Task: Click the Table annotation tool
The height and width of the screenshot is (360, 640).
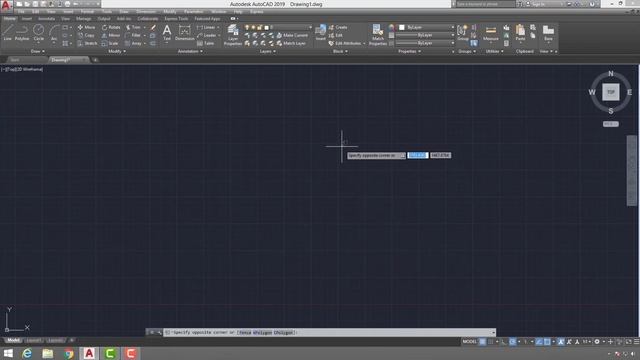Action: 206,43
